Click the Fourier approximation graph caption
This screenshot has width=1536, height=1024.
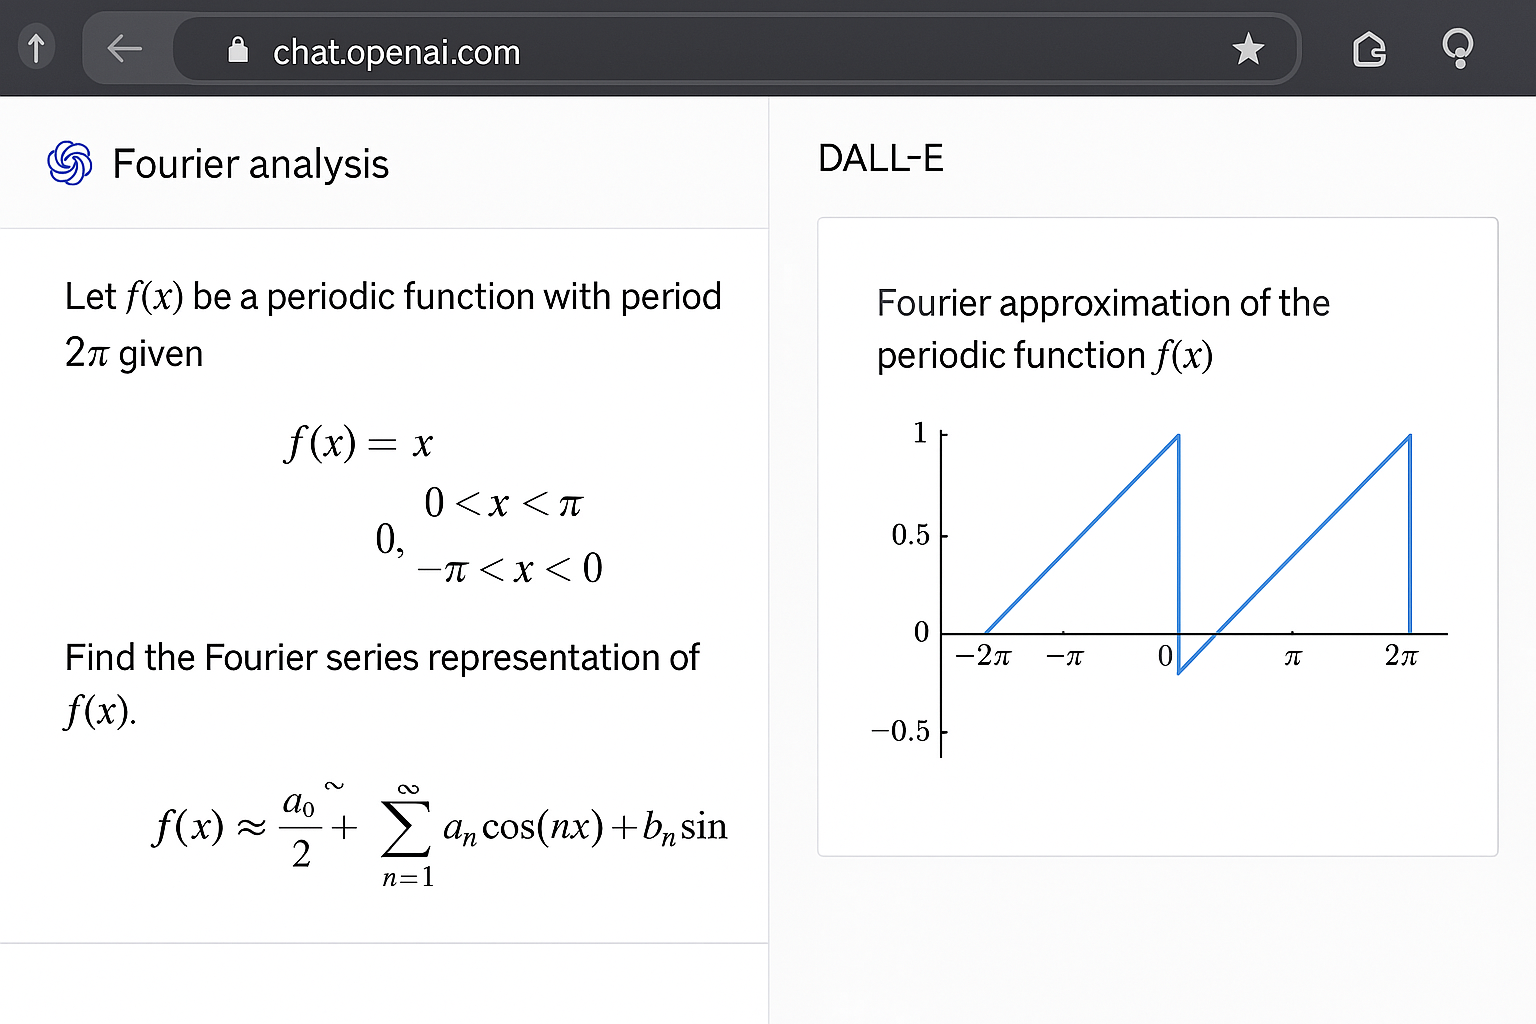tap(1102, 329)
